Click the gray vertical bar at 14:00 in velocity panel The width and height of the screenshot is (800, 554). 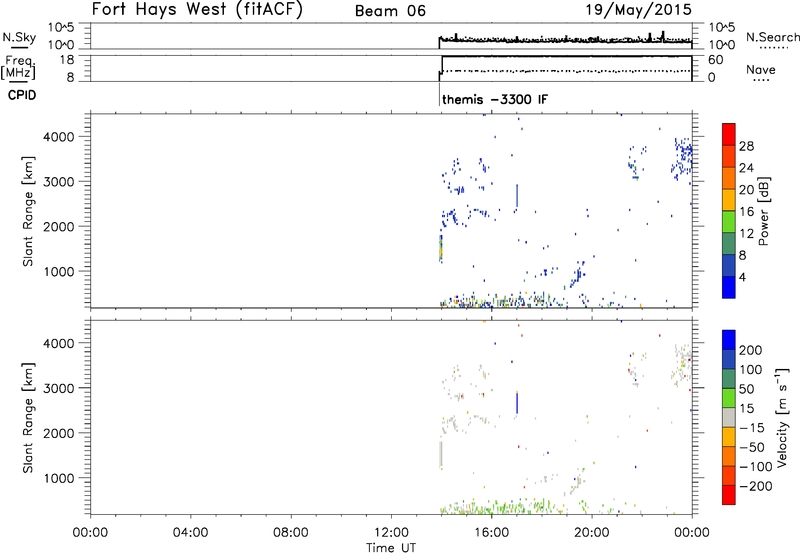441,454
